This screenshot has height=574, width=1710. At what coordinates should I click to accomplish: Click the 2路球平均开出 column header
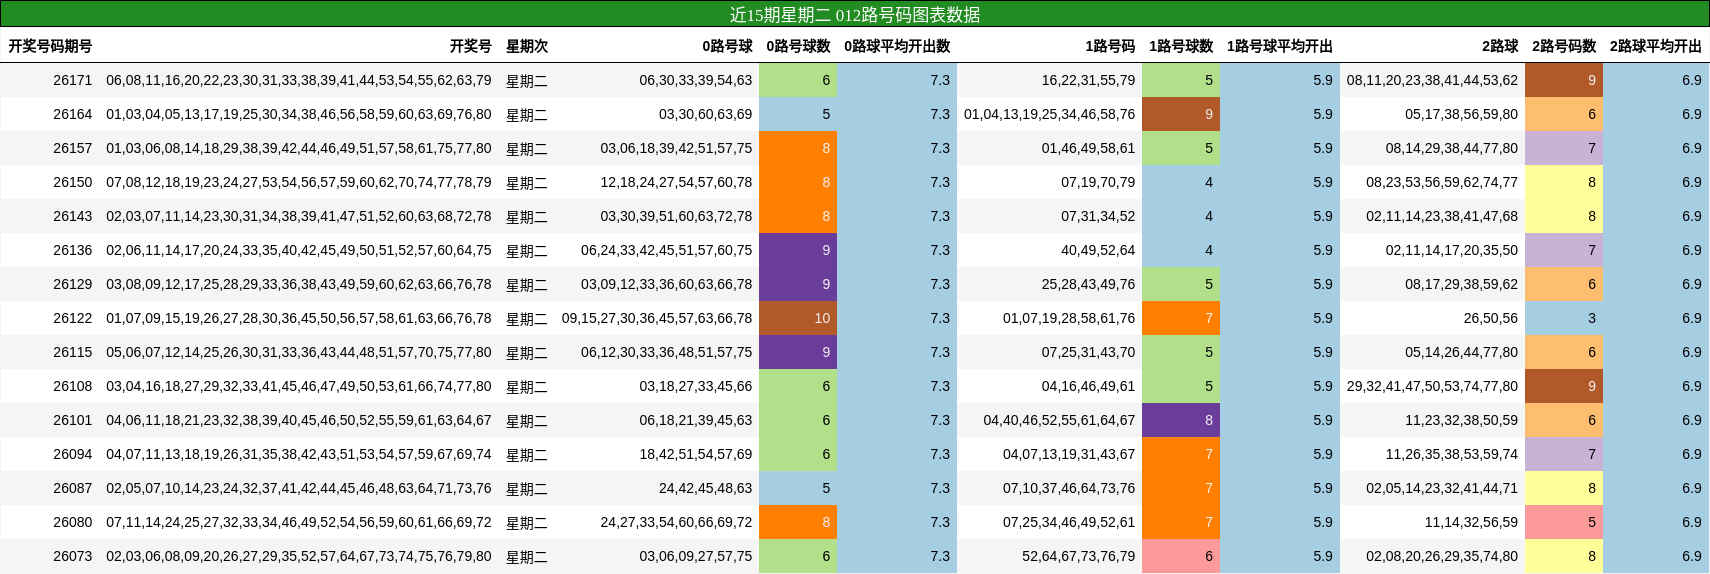(x=1656, y=46)
